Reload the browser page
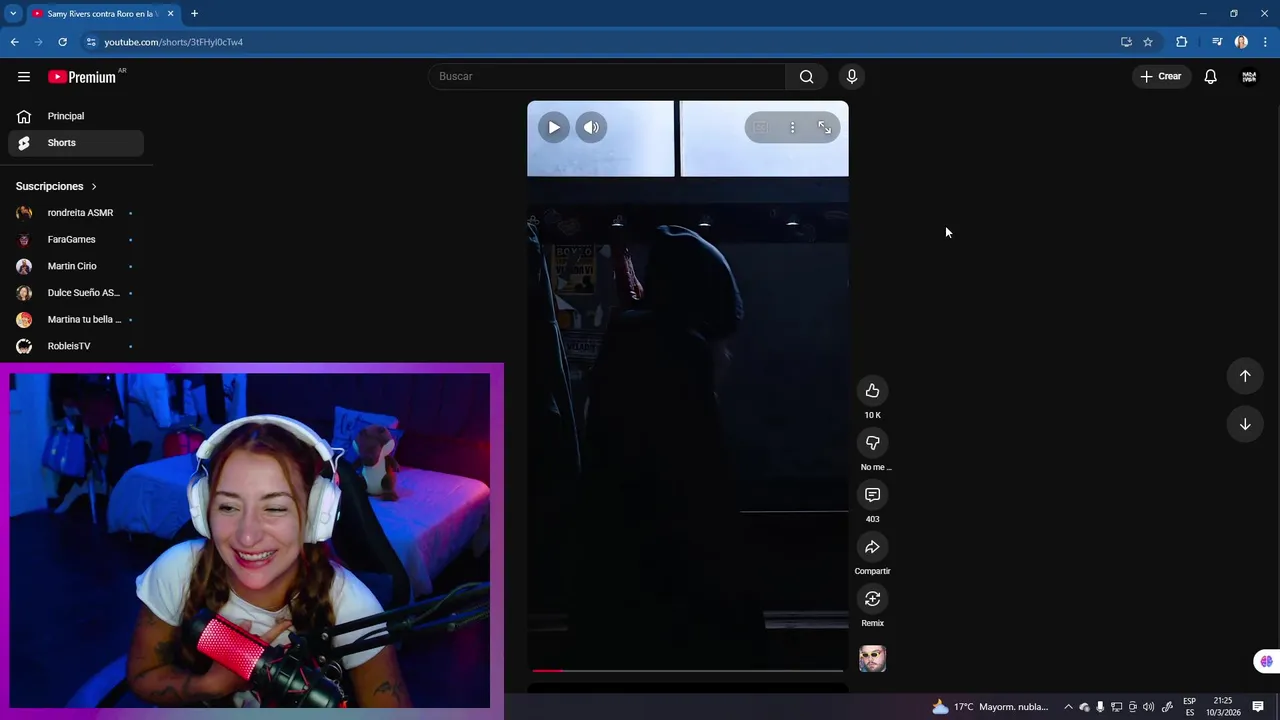Image resolution: width=1280 pixels, height=720 pixels. click(63, 42)
